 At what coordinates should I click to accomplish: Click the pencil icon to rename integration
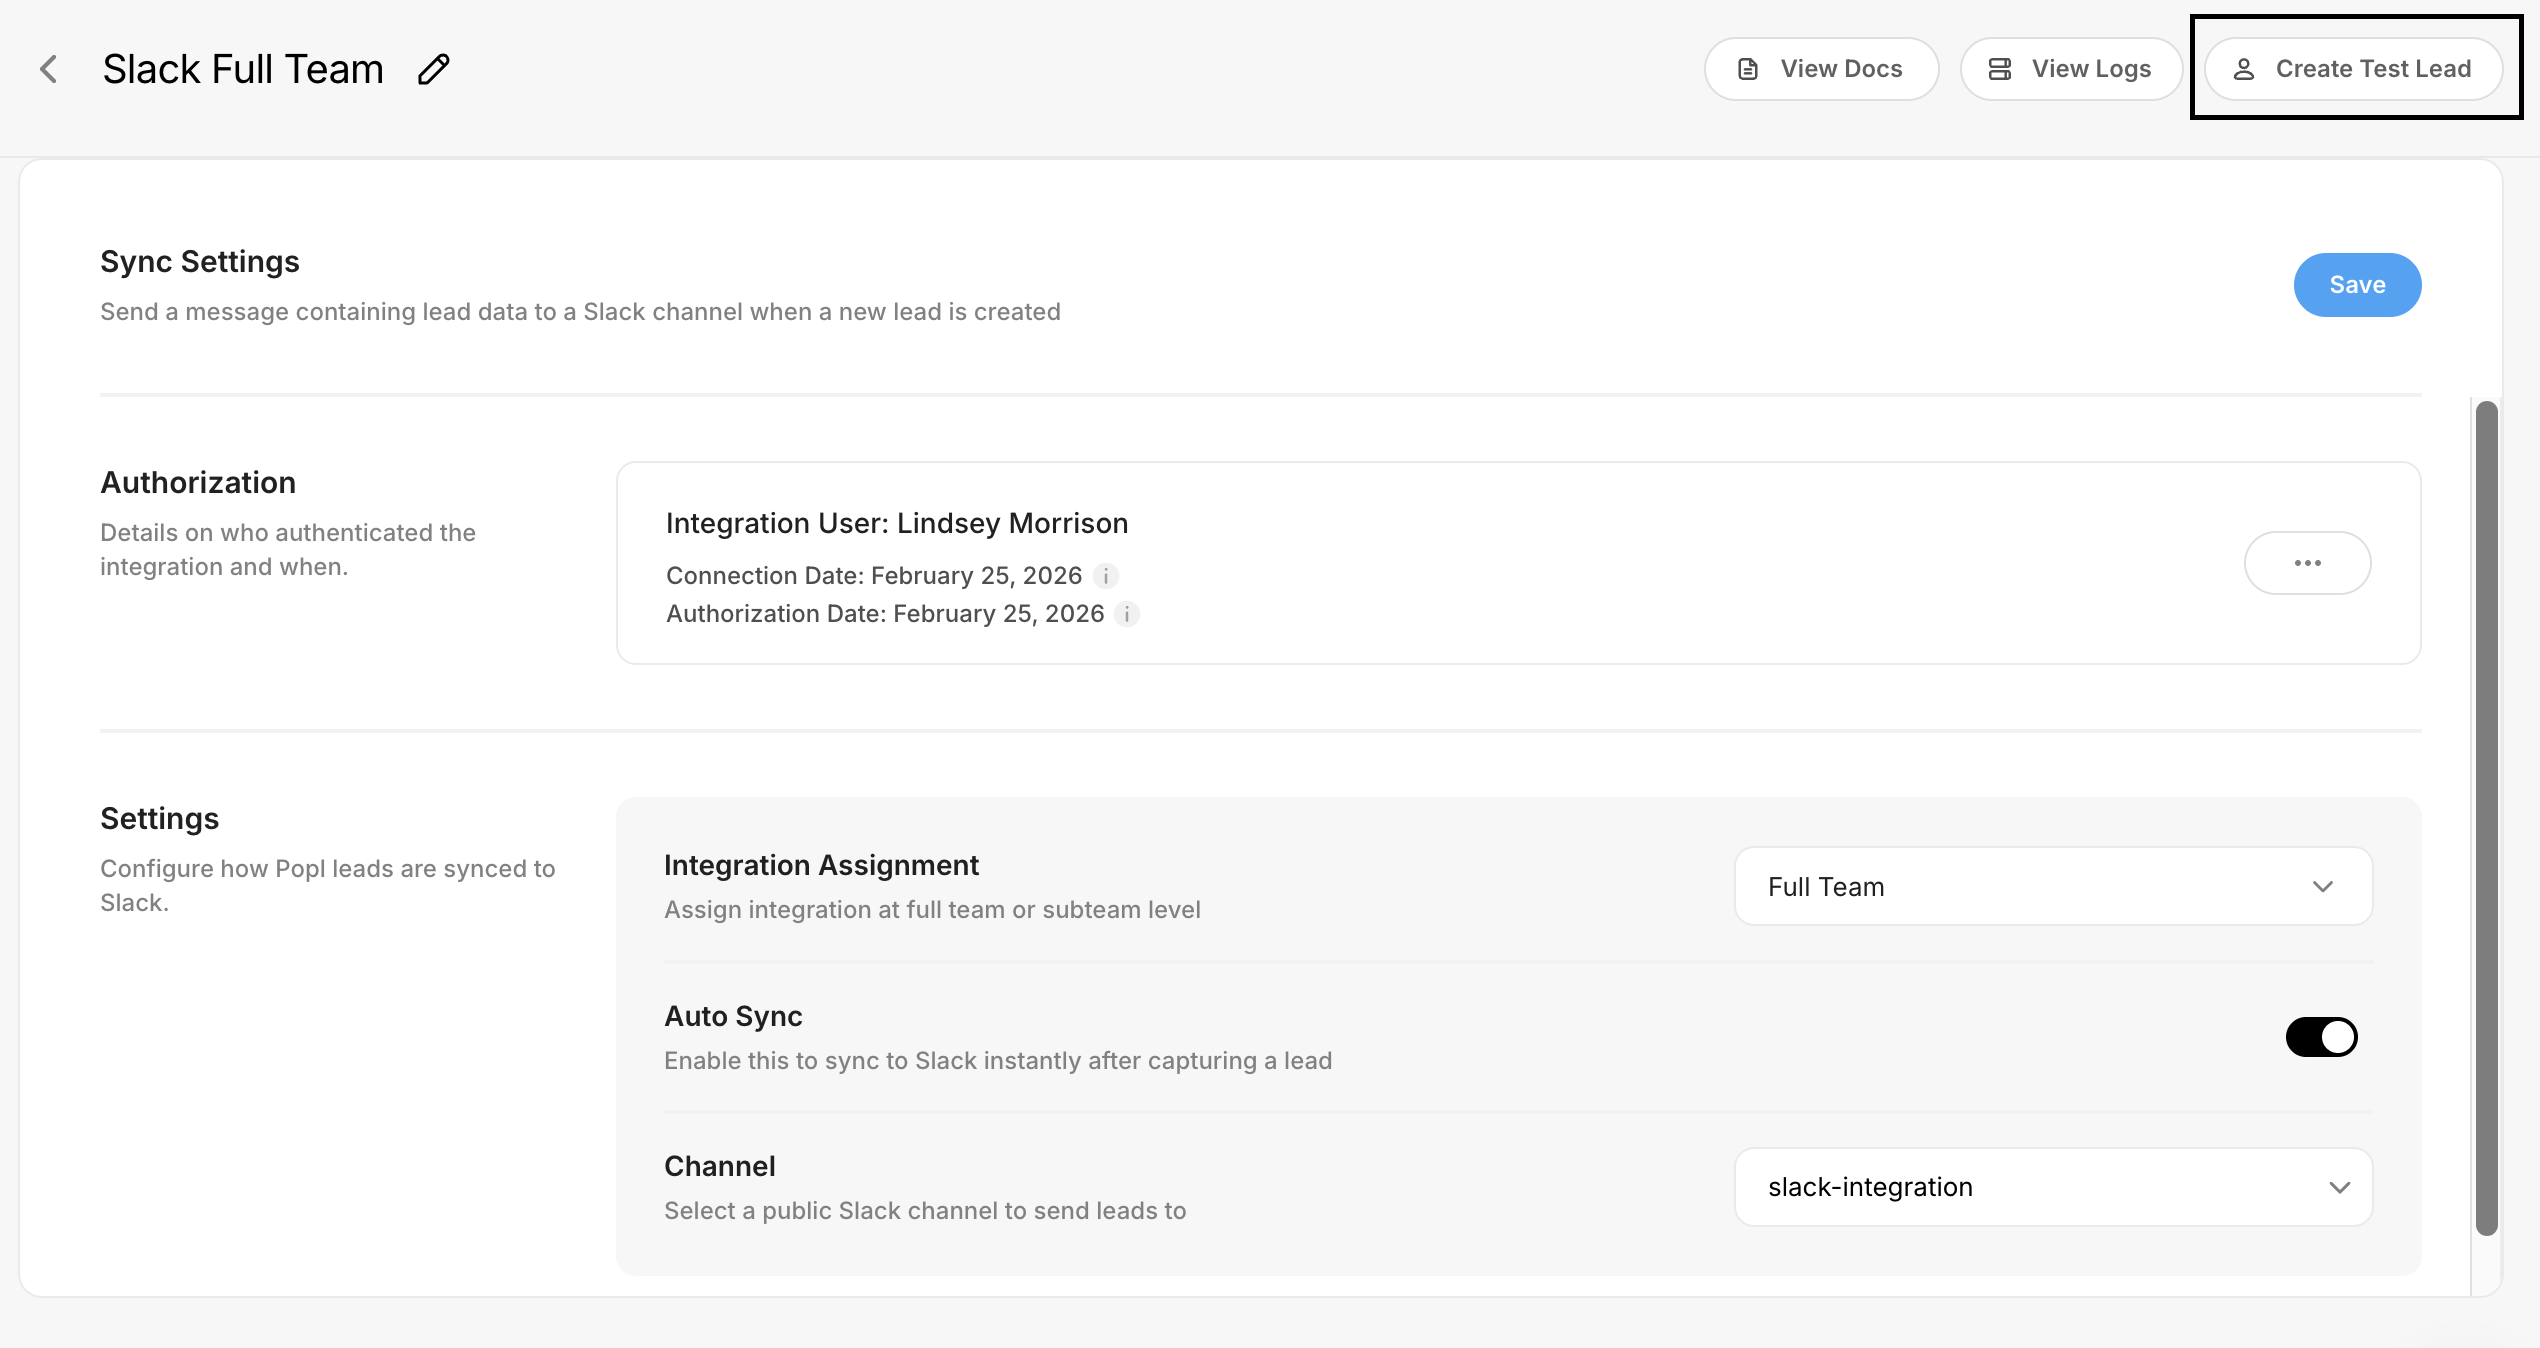(x=433, y=69)
